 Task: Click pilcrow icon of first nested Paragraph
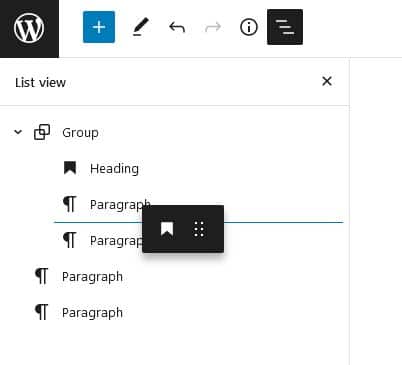(70, 204)
